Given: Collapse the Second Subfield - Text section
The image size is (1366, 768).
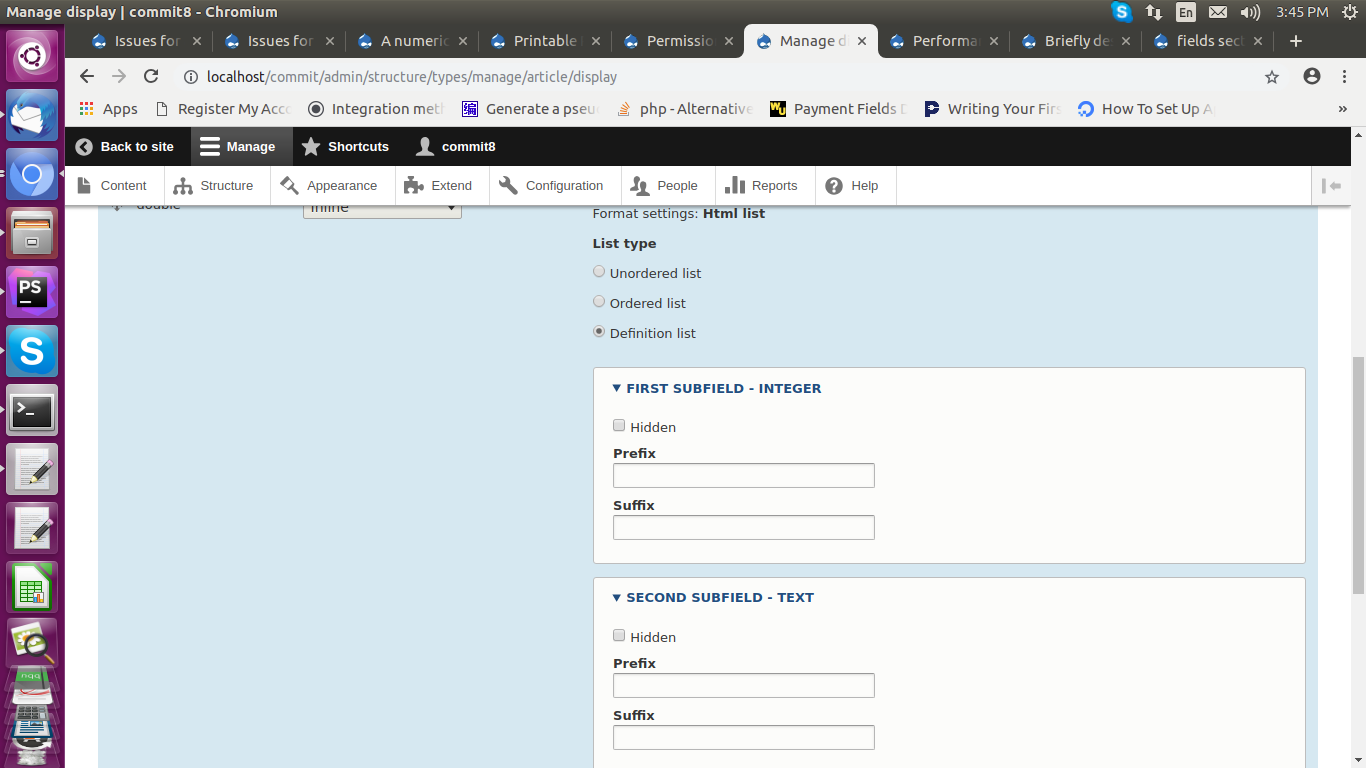Looking at the screenshot, I should [x=713, y=597].
